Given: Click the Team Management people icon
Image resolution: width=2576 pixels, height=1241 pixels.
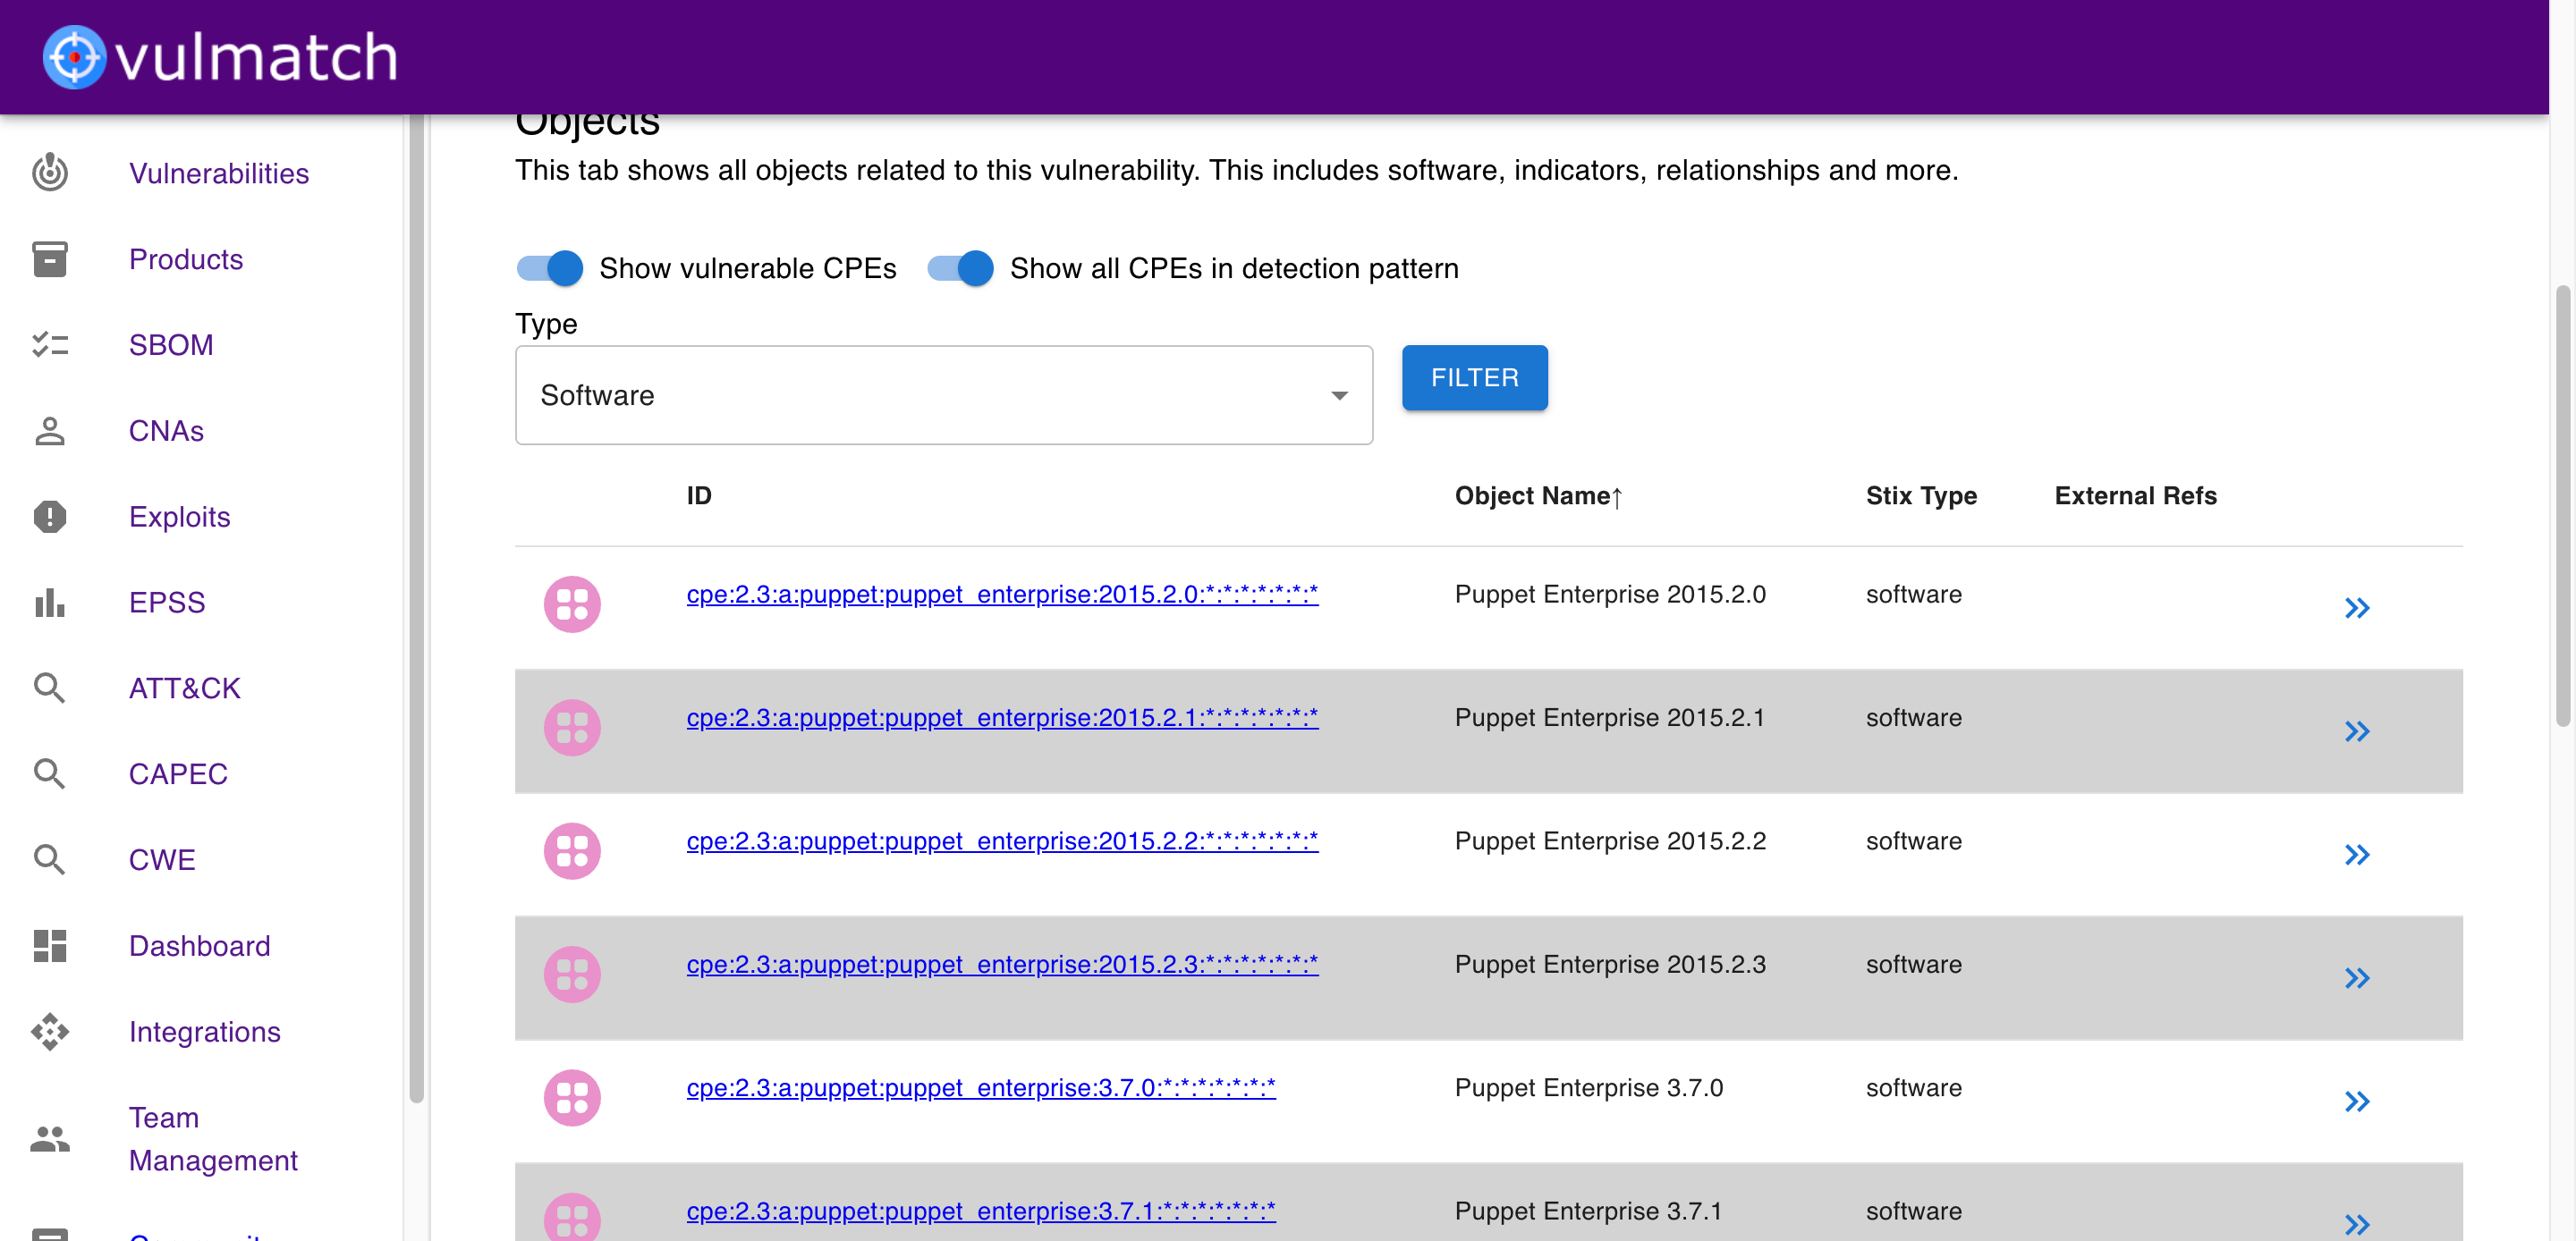Looking at the screenshot, I should pyautogui.click(x=50, y=1139).
